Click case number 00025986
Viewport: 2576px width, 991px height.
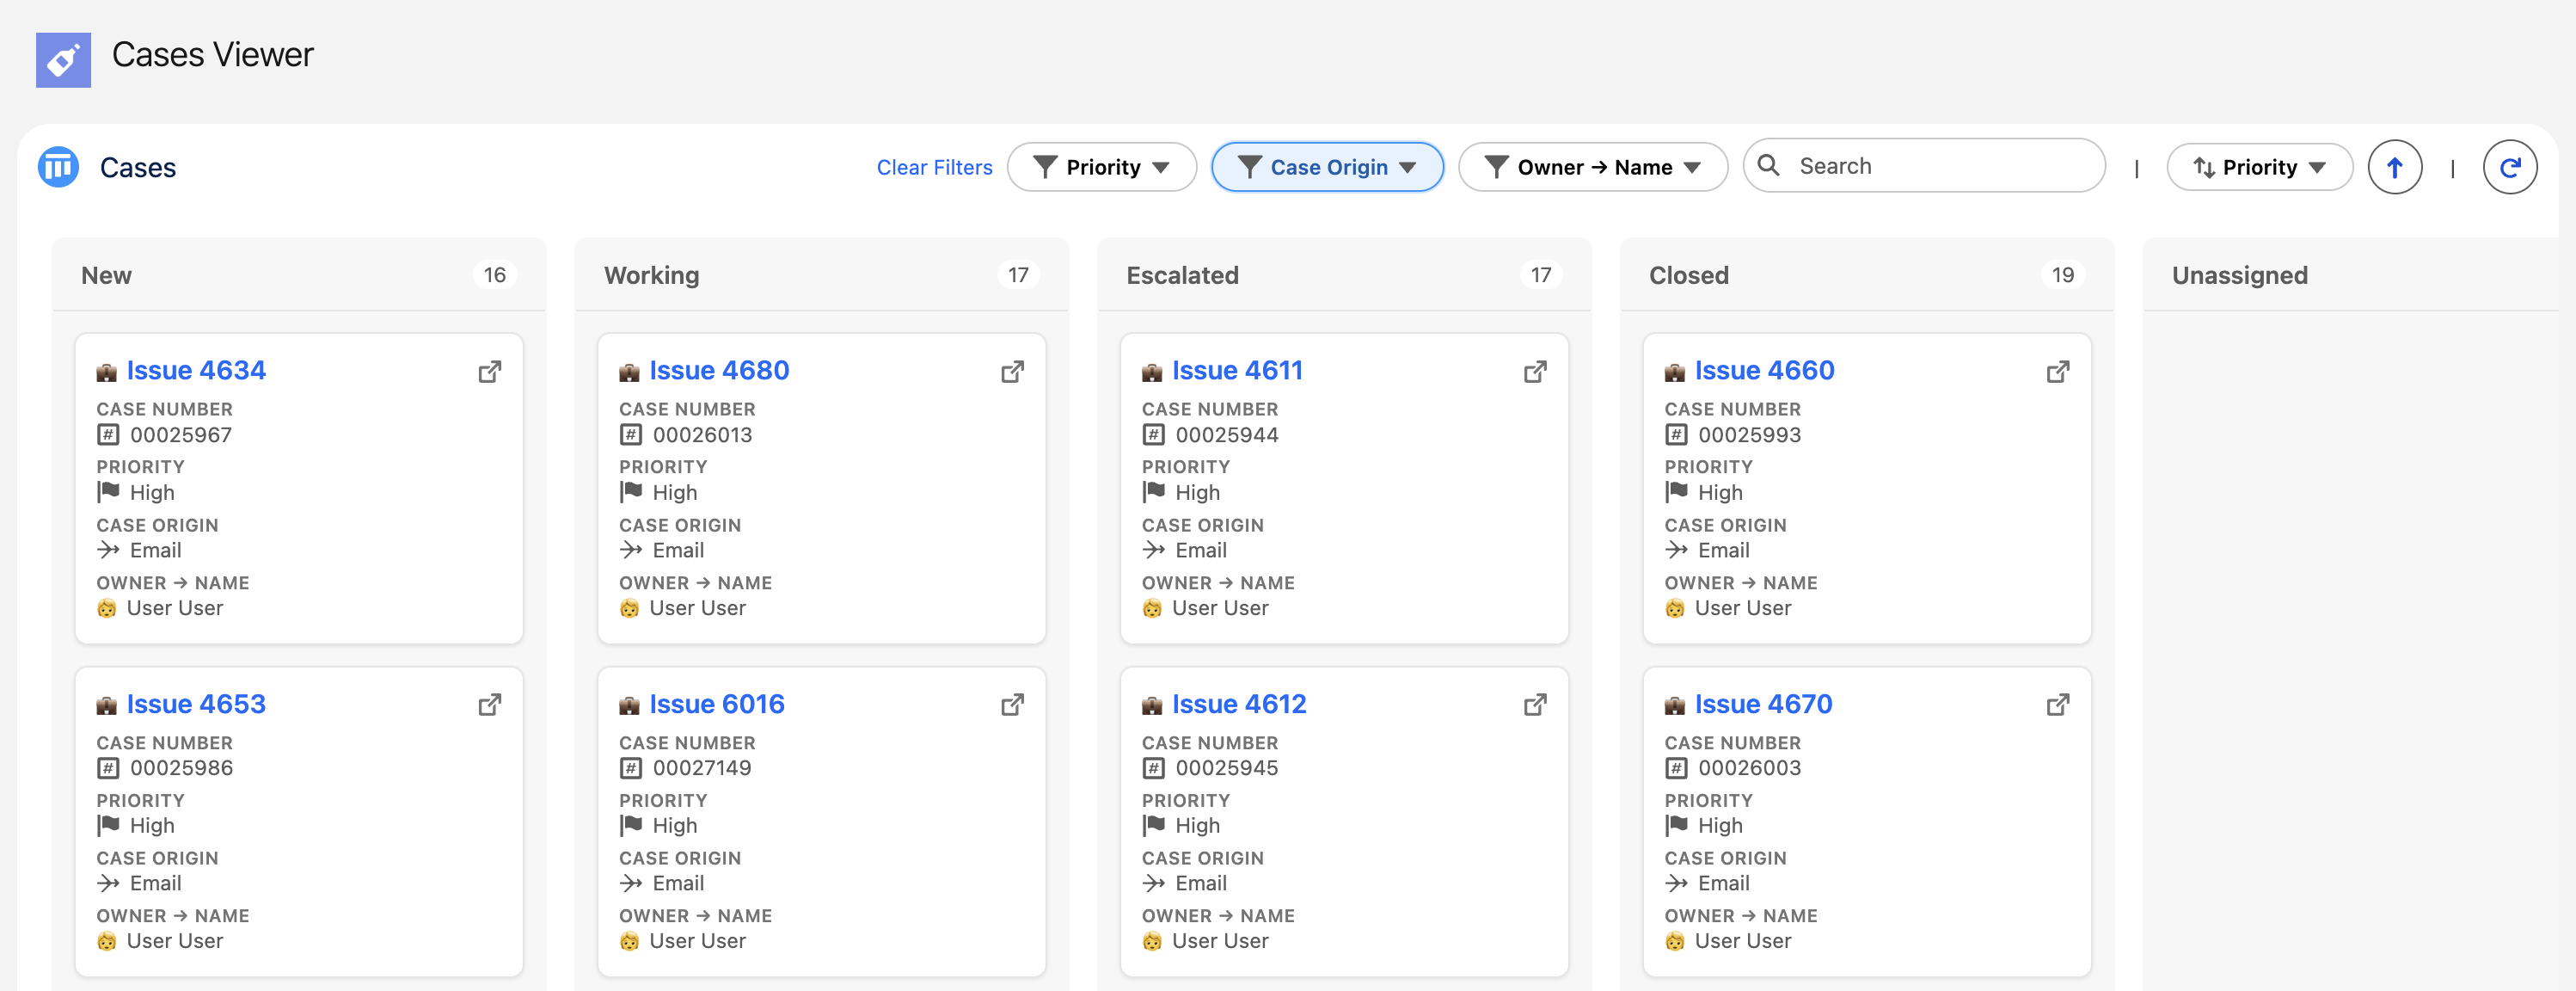181,768
